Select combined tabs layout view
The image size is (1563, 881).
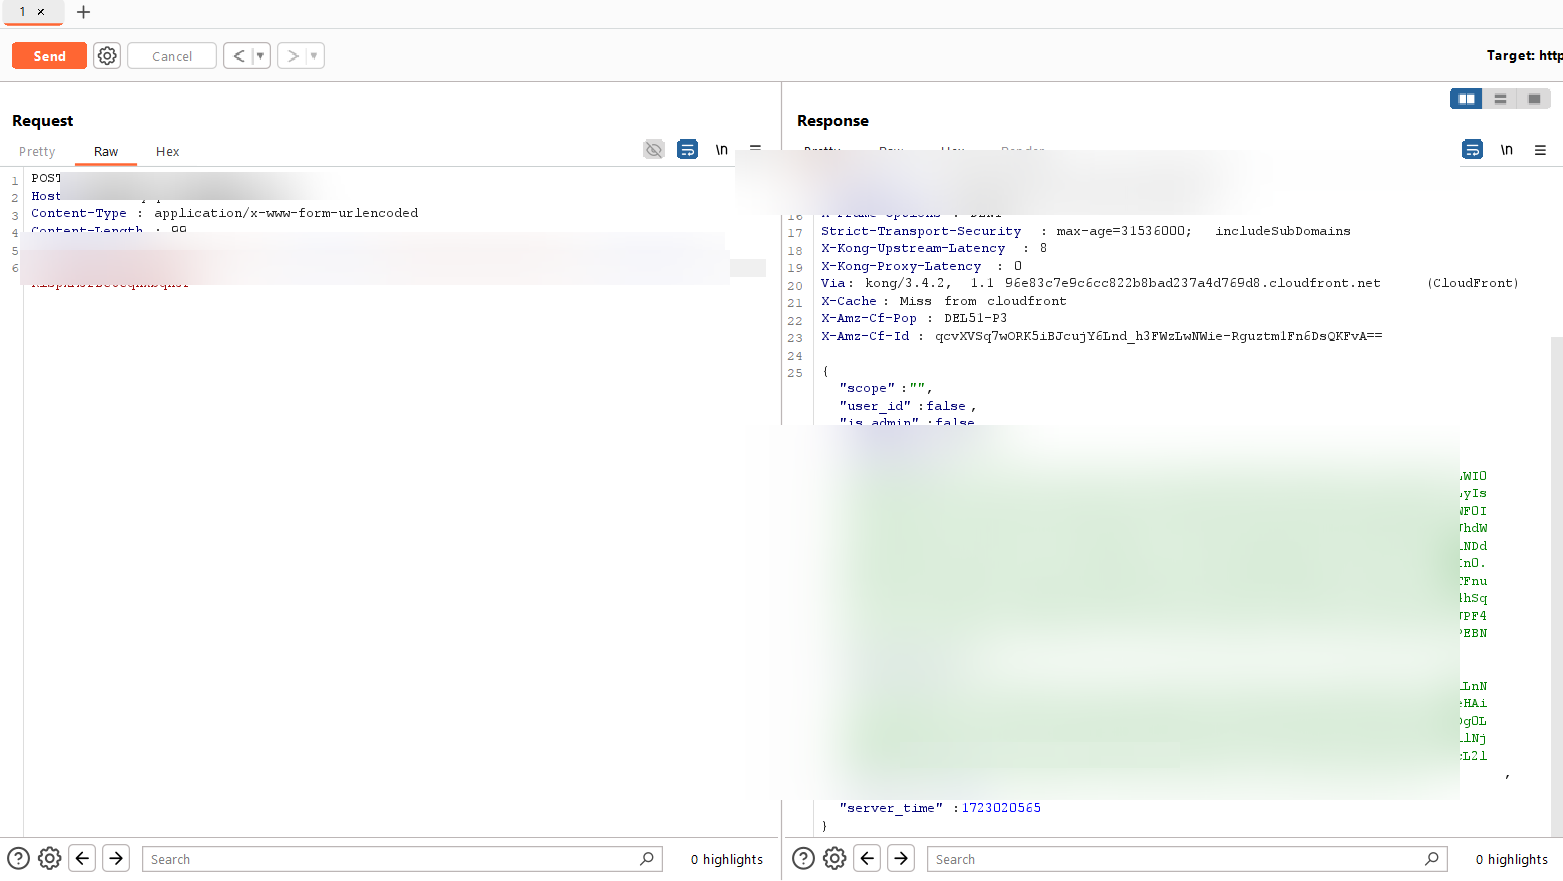1534,99
